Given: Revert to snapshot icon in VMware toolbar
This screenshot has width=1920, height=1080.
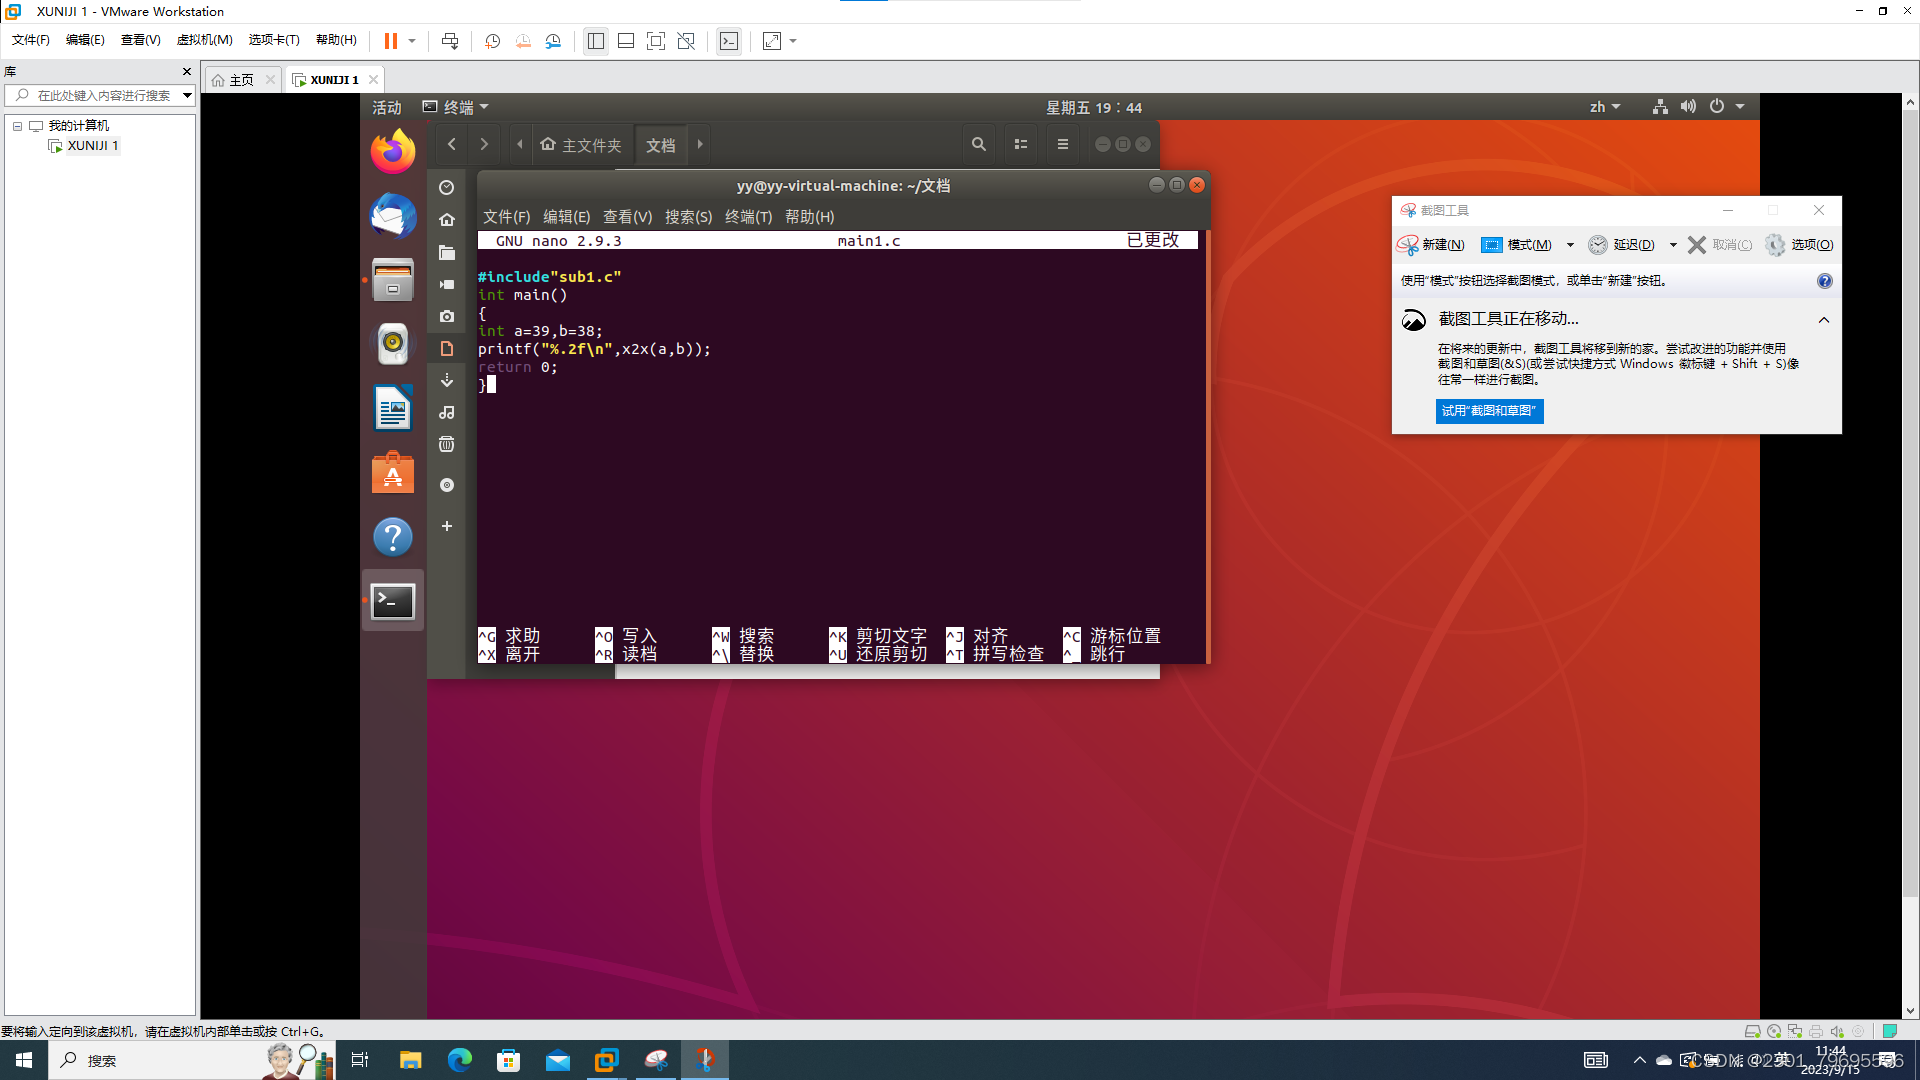Looking at the screenshot, I should (x=523, y=41).
